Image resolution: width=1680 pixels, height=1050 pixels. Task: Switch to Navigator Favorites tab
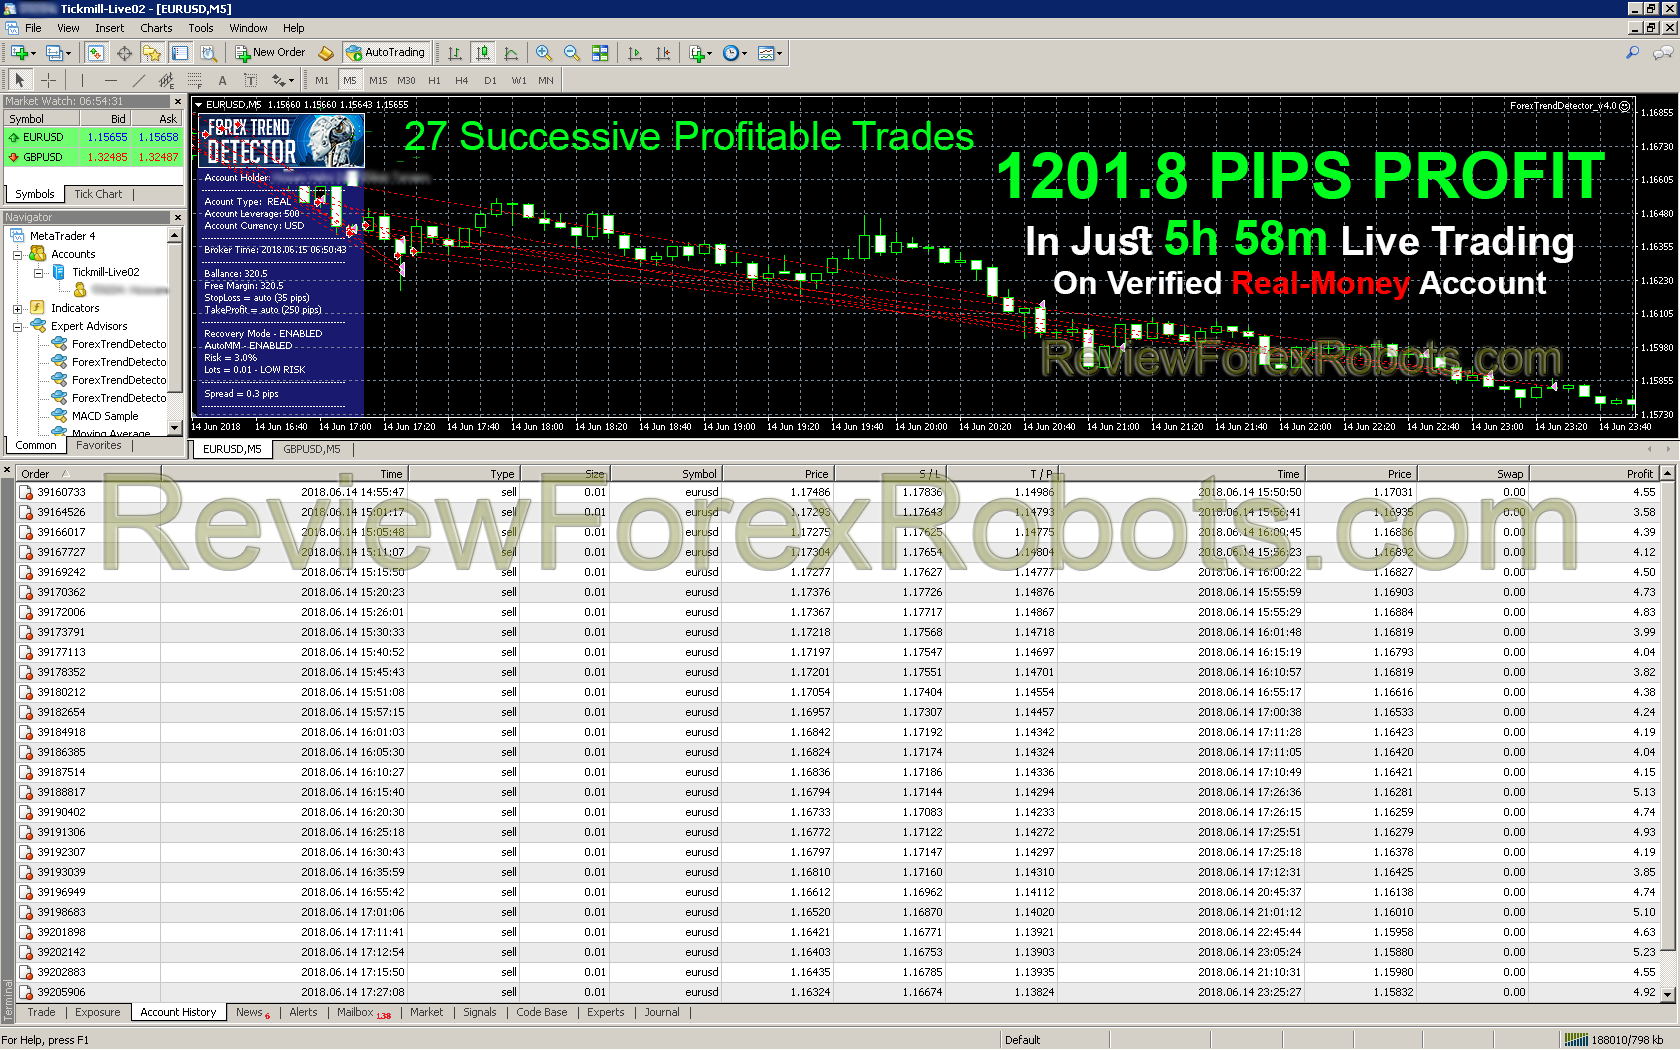tap(99, 445)
